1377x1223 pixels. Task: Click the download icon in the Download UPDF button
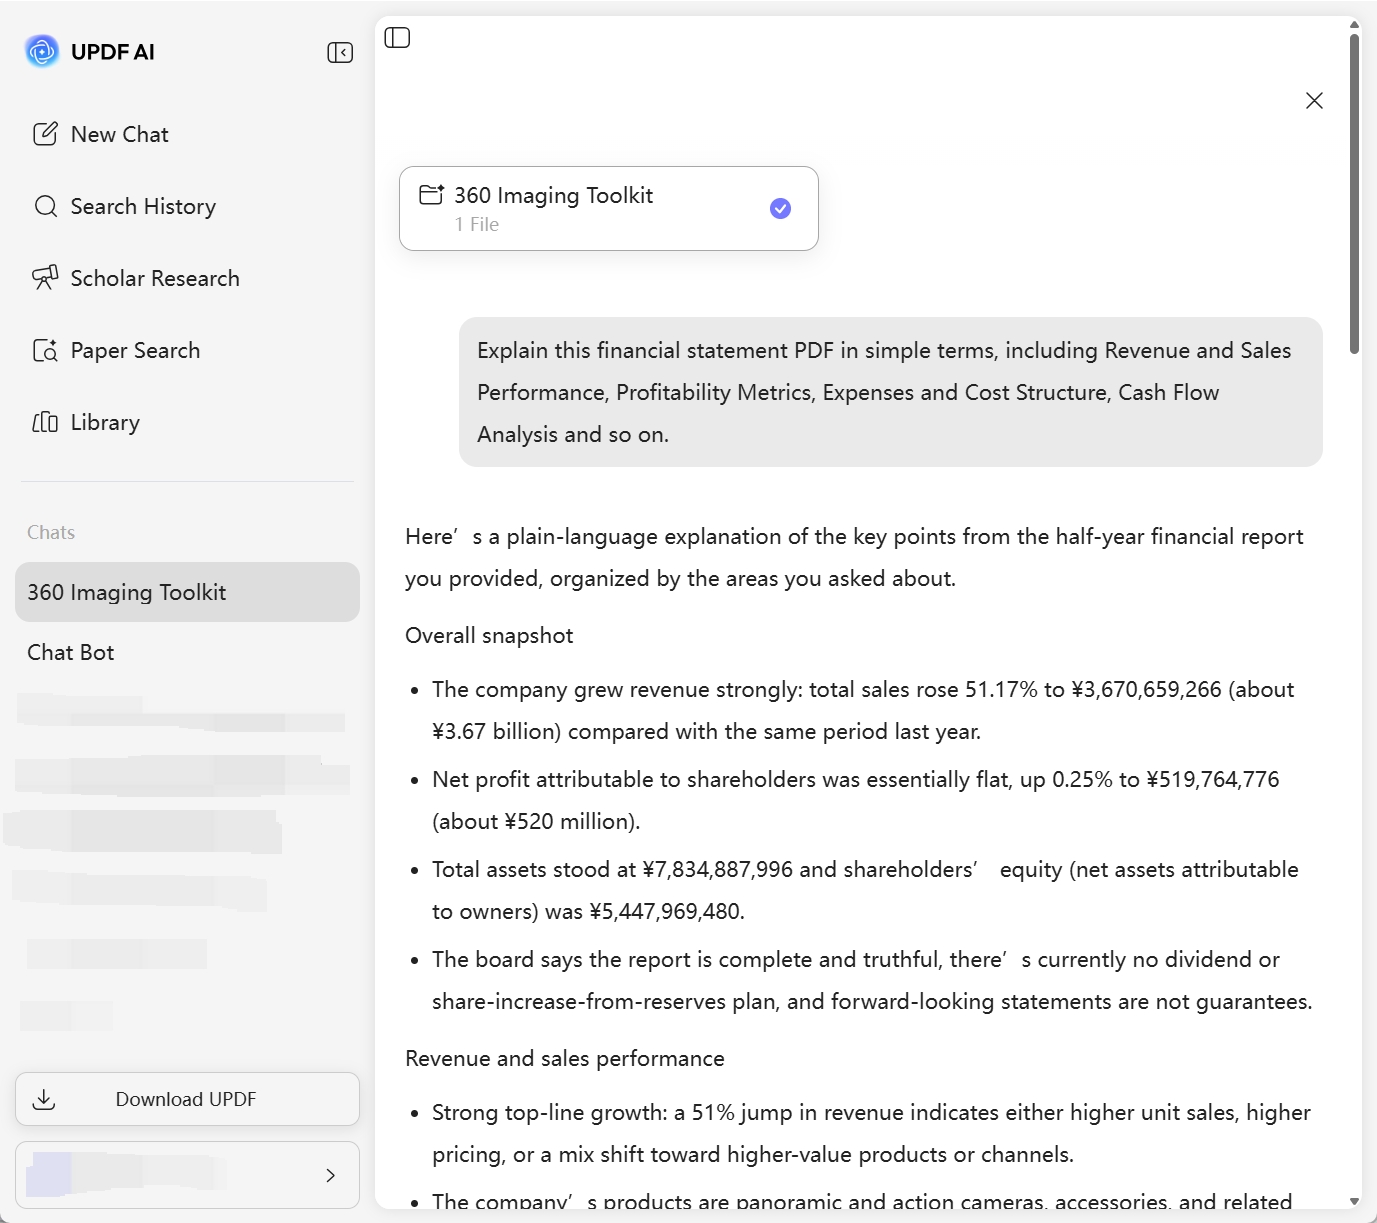pos(45,1098)
